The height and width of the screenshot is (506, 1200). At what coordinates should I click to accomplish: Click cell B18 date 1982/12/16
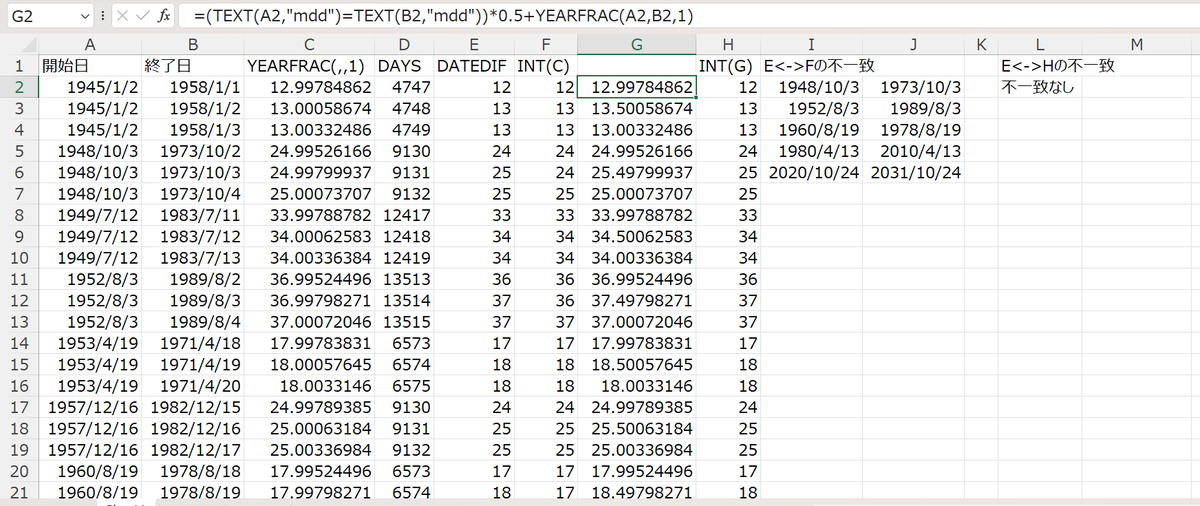pos(194,428)
